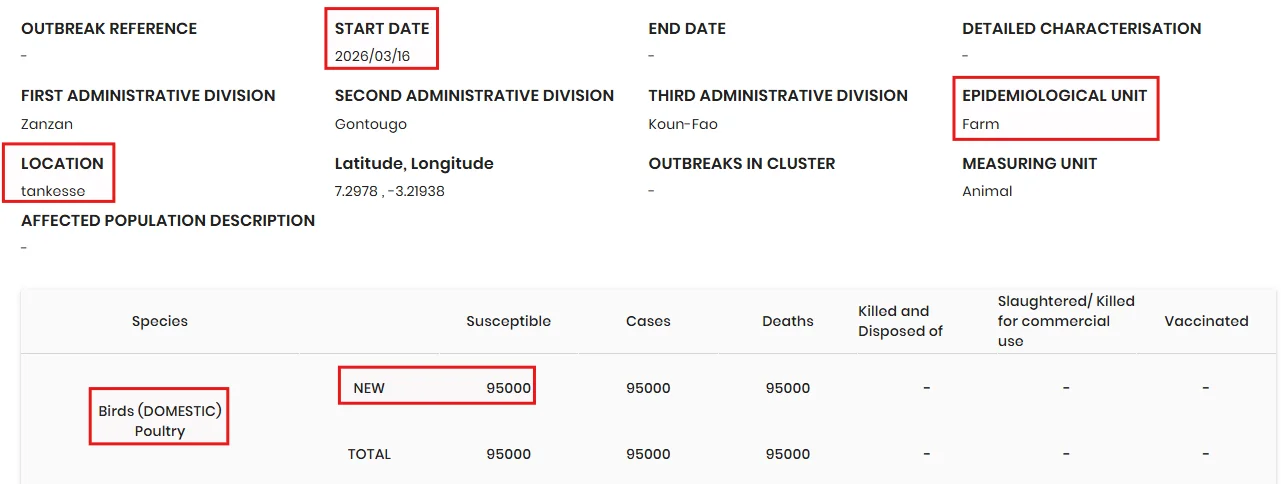Click the Gontougo second division value
The image size is (1281, 484).
(x=371, y=124)
